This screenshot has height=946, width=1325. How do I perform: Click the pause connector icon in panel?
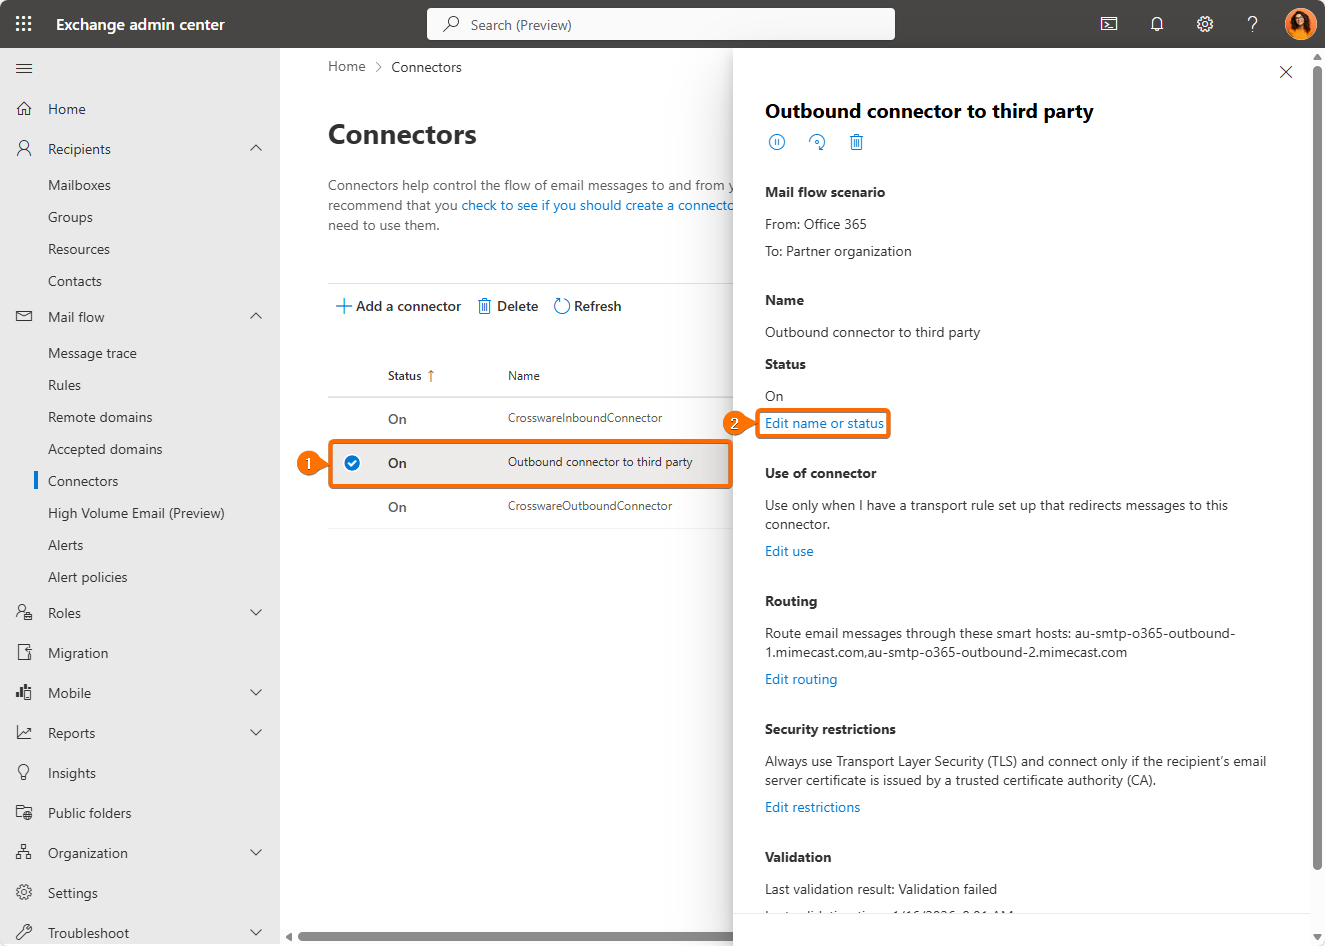777,142
